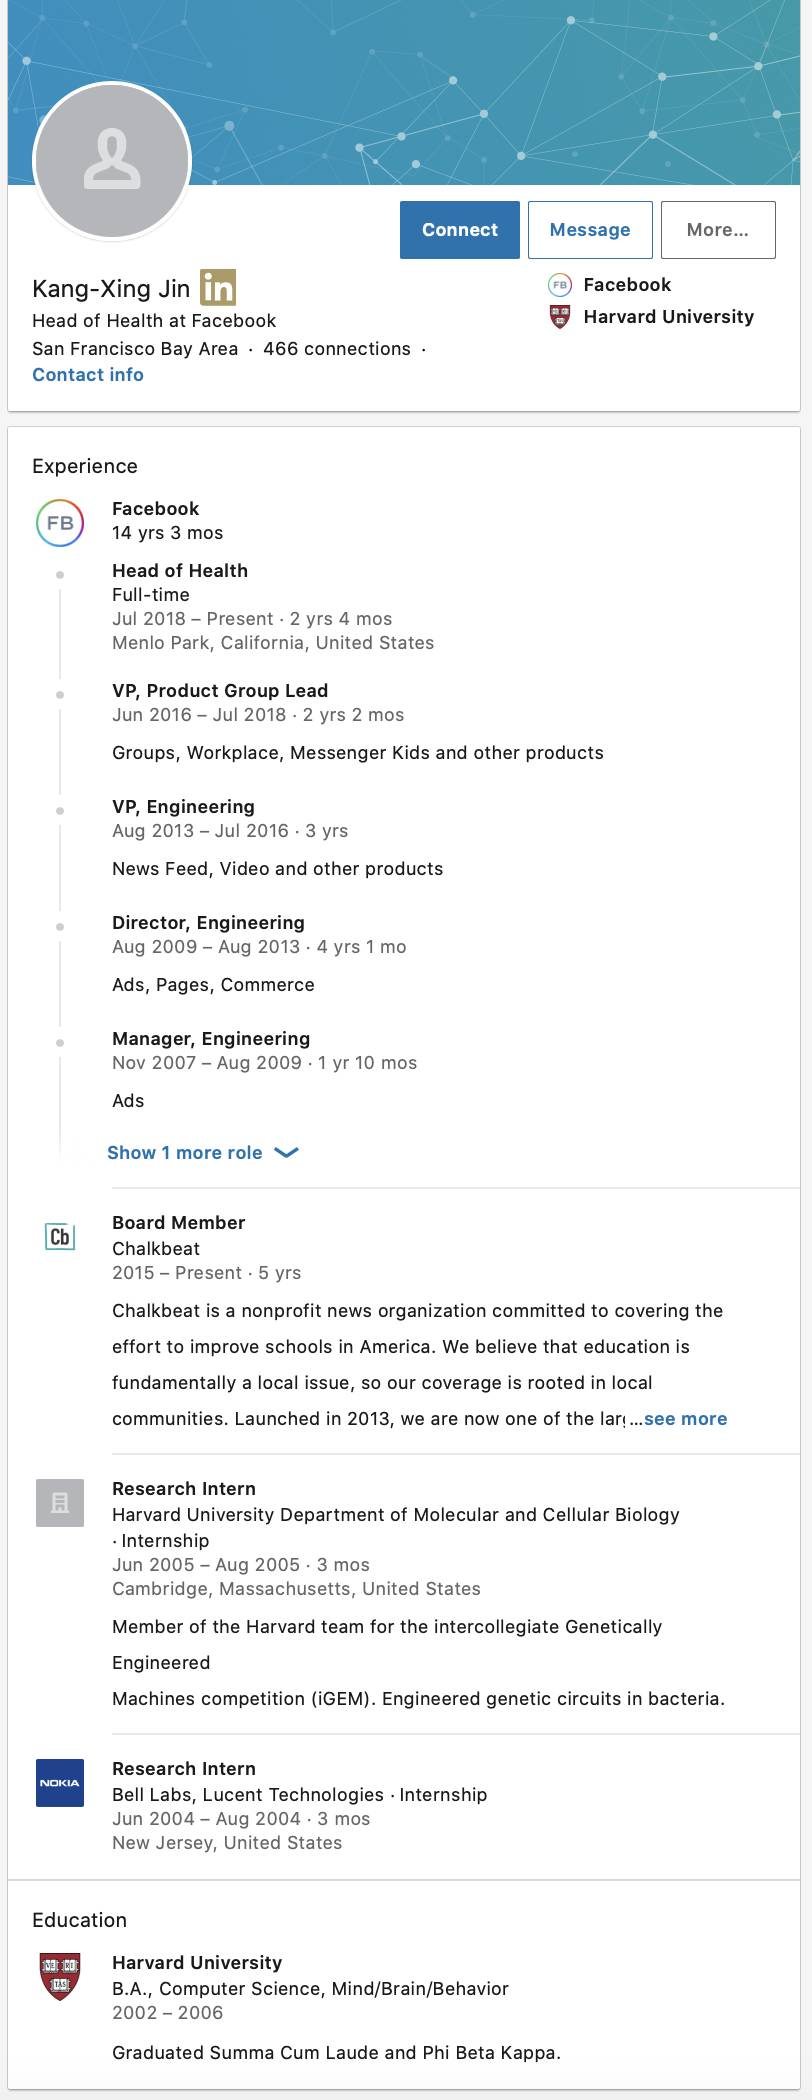Open the Contact info link
The image size is (812, 2100).
[88, 374]
